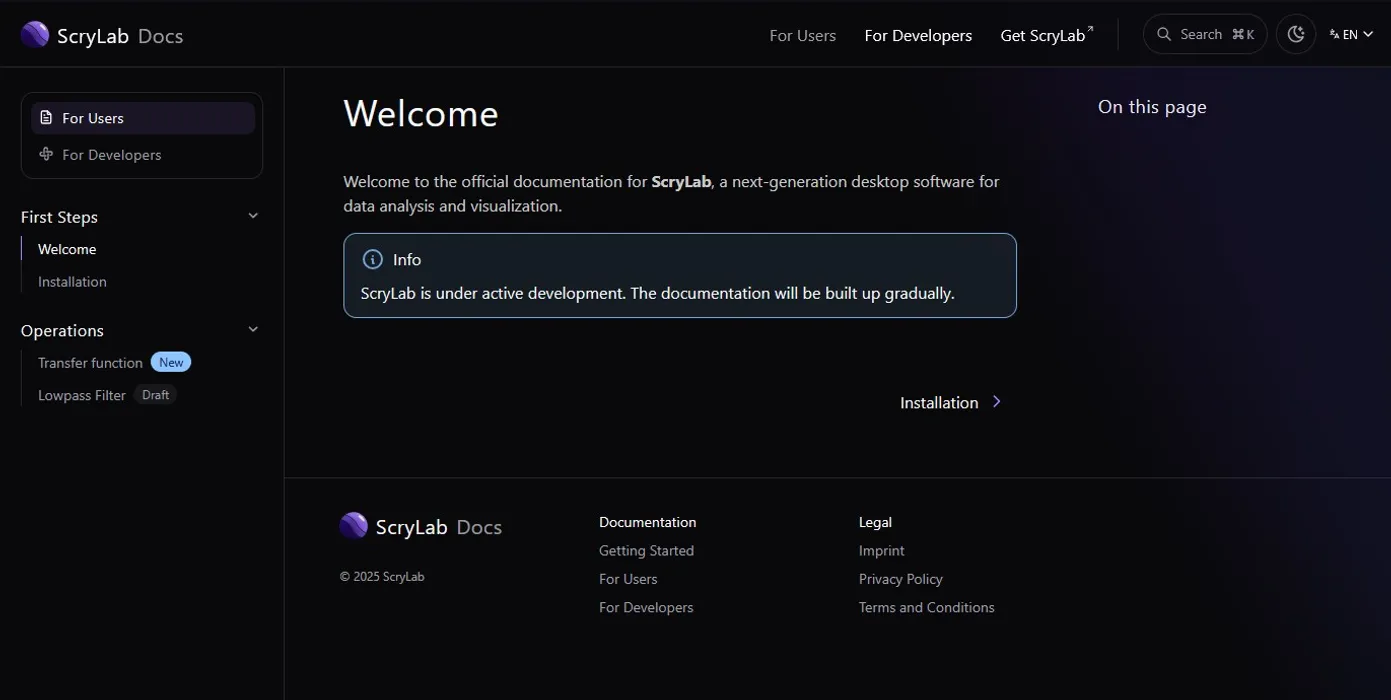Click the info icon in the Info callout
This screenshot has width=1391, height=700.
tap(372, 259)
